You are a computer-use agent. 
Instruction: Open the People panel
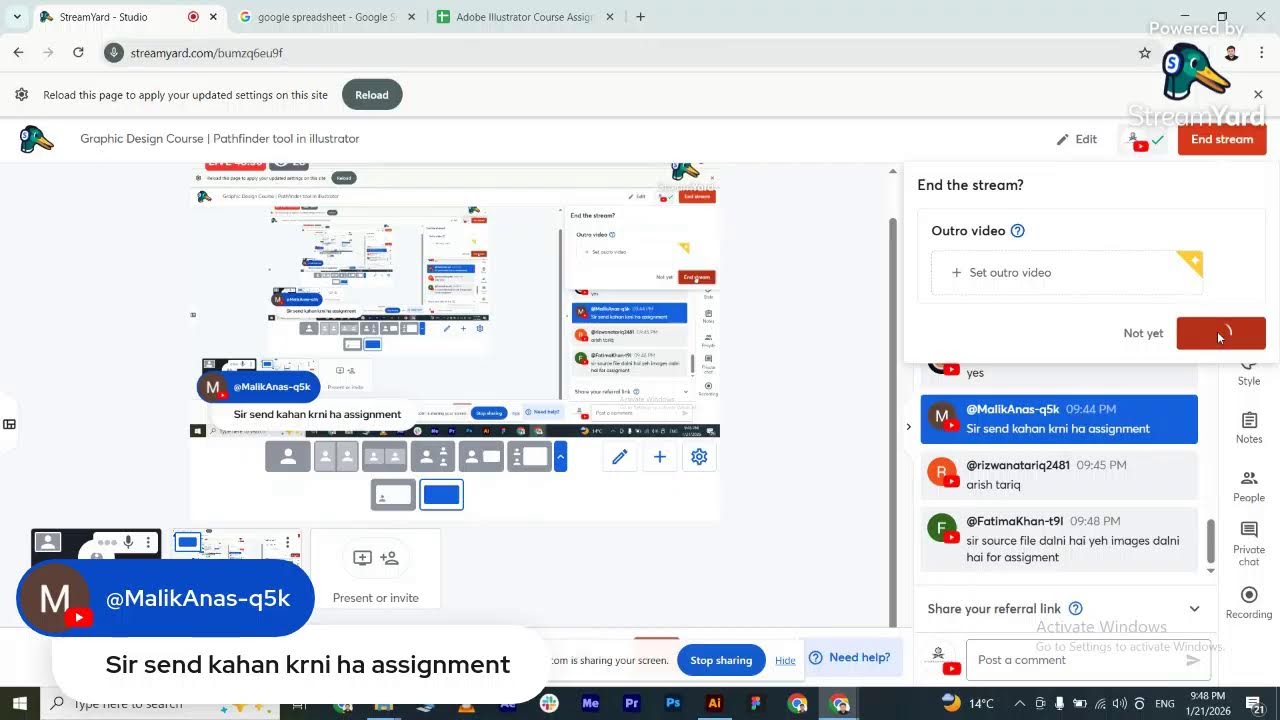(1249, 486)
